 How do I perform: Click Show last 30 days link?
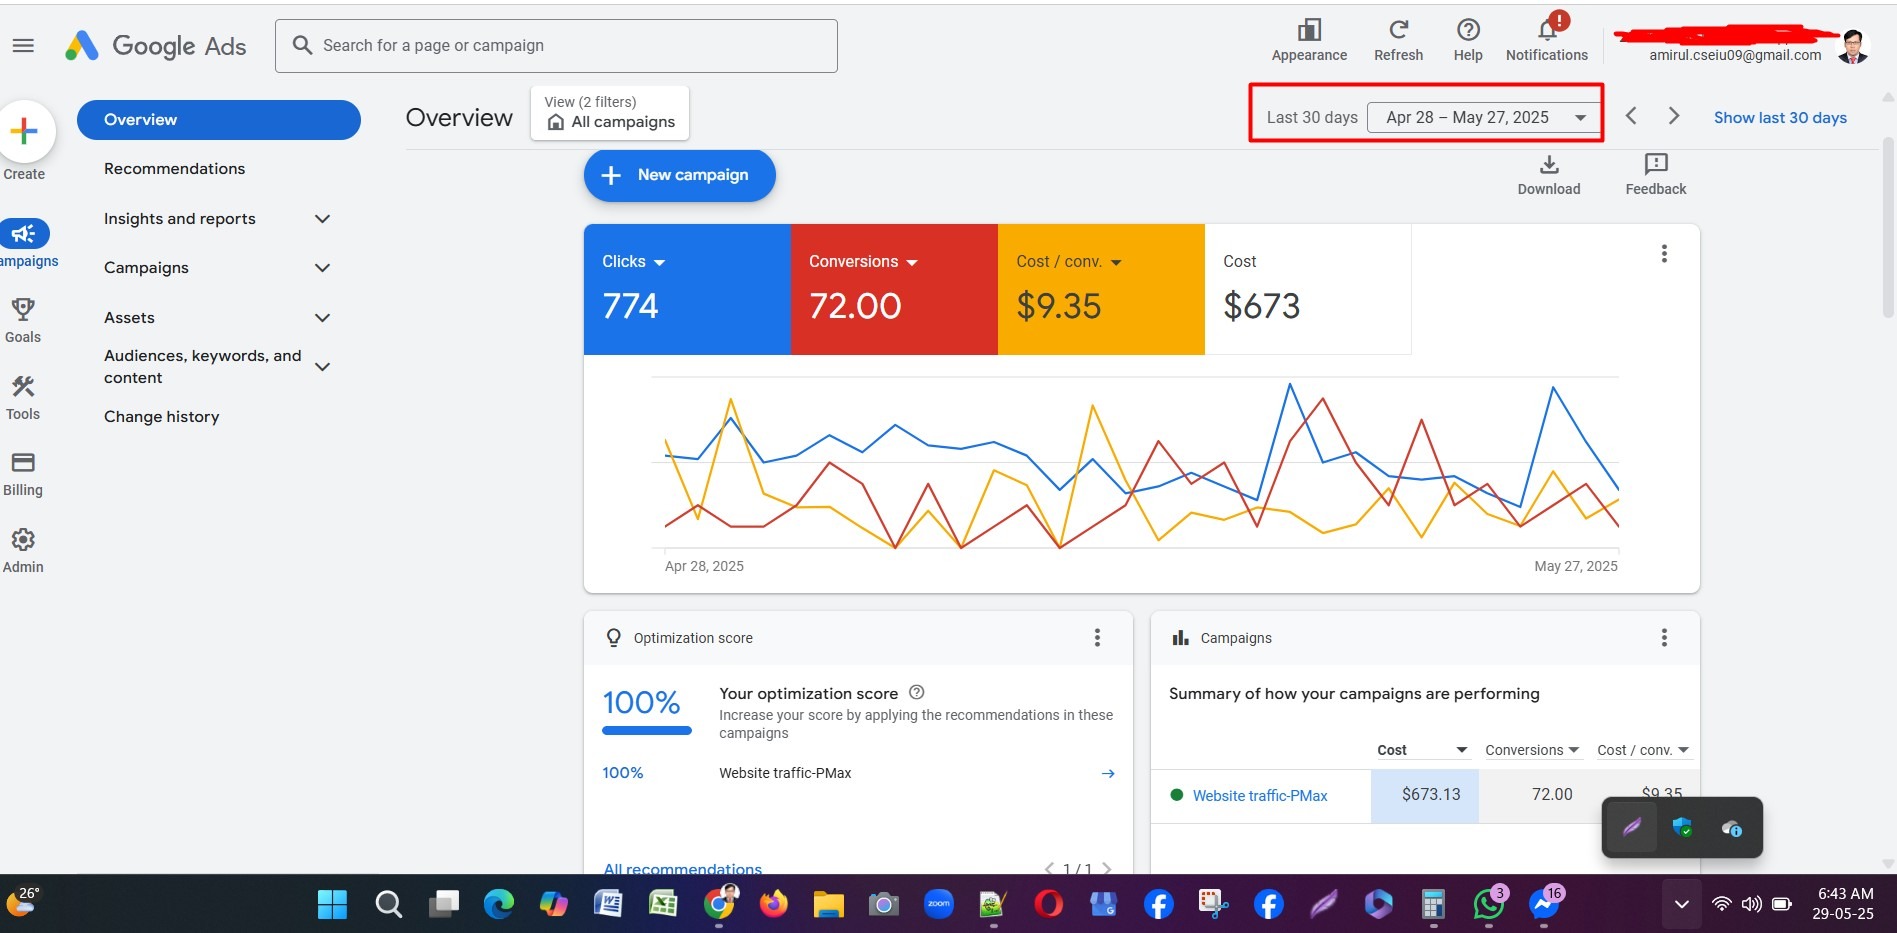[1780, 117]
